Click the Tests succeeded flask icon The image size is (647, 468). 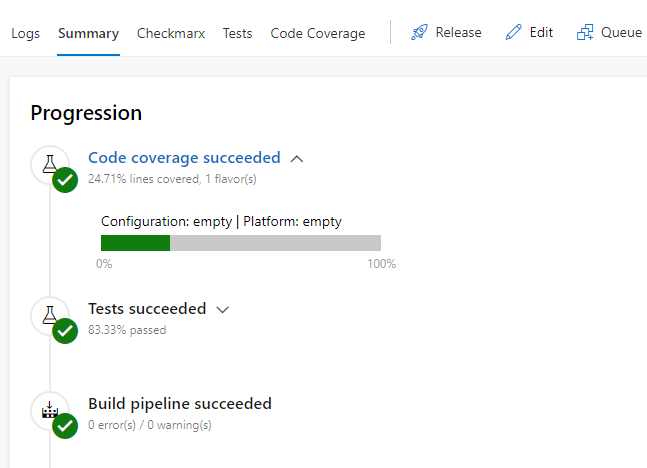50,315
